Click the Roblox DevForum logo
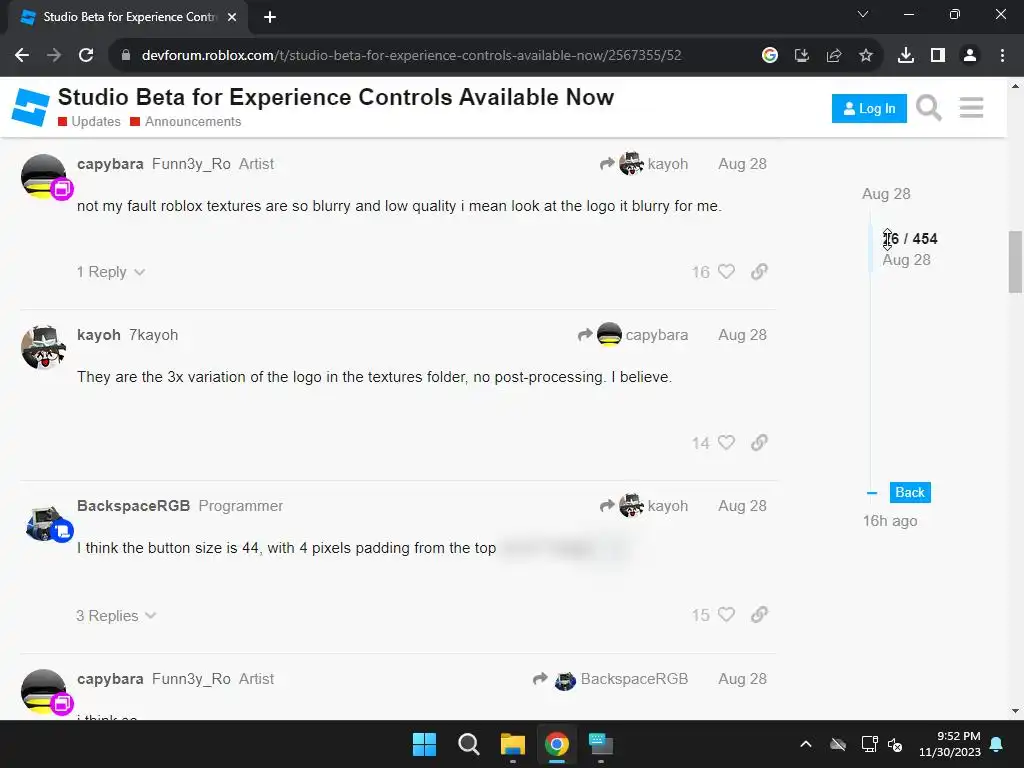The height and width of the screenshot is (768, 1024). [x=30, y=108]
